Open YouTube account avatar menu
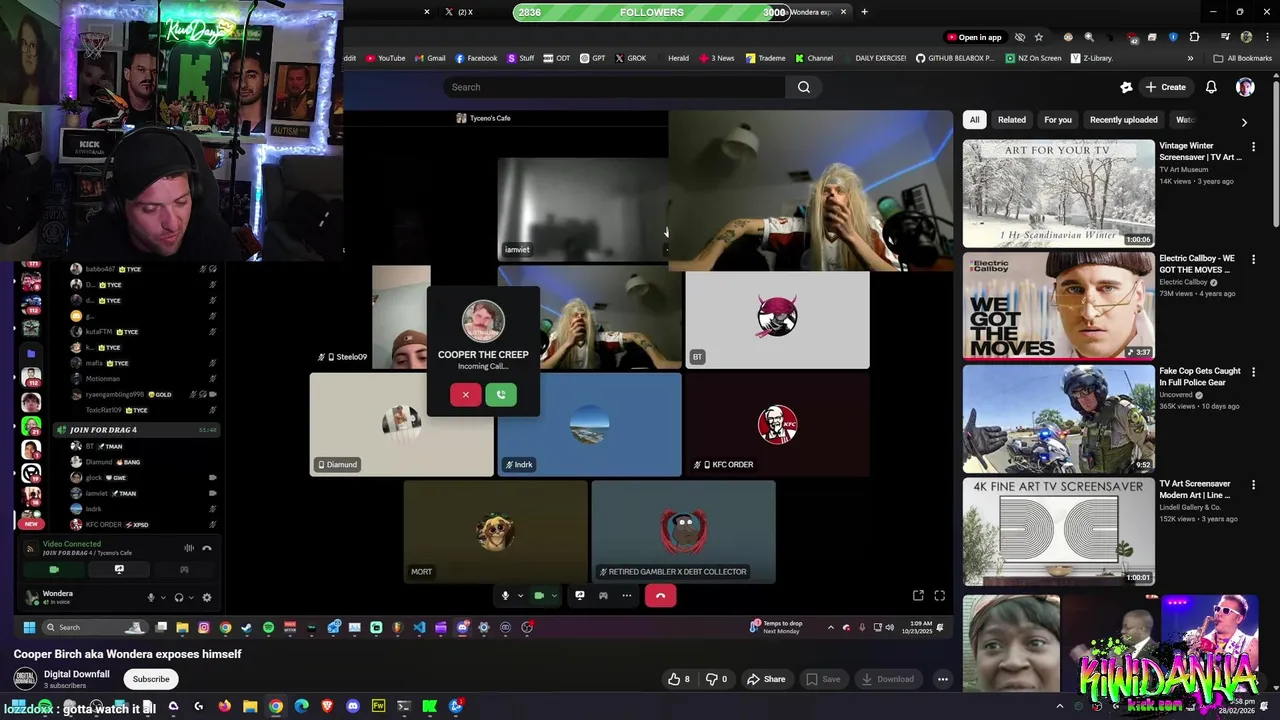Viewport: 1280px width, 720px height. pos(1245,87)
